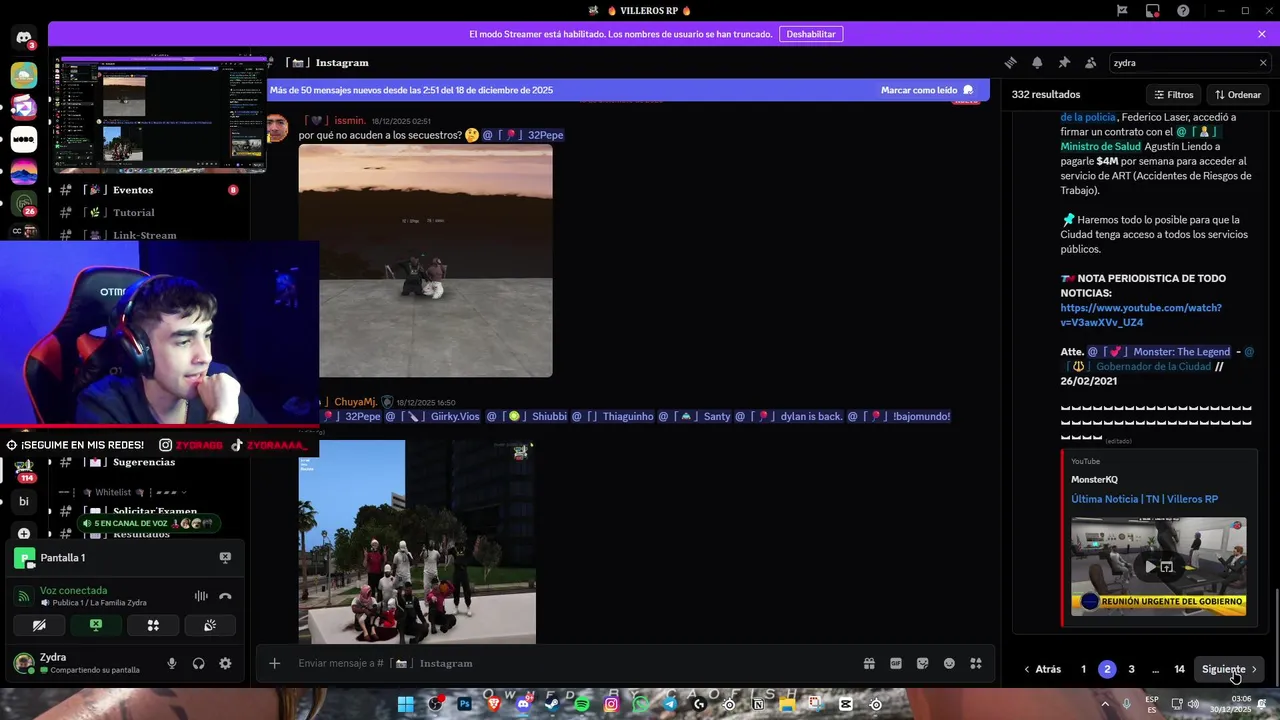This screenshot has width=1280, height=720.
Task: Turn on camera in voice panel
Action: pyautogui.click(x=39, y=625)
